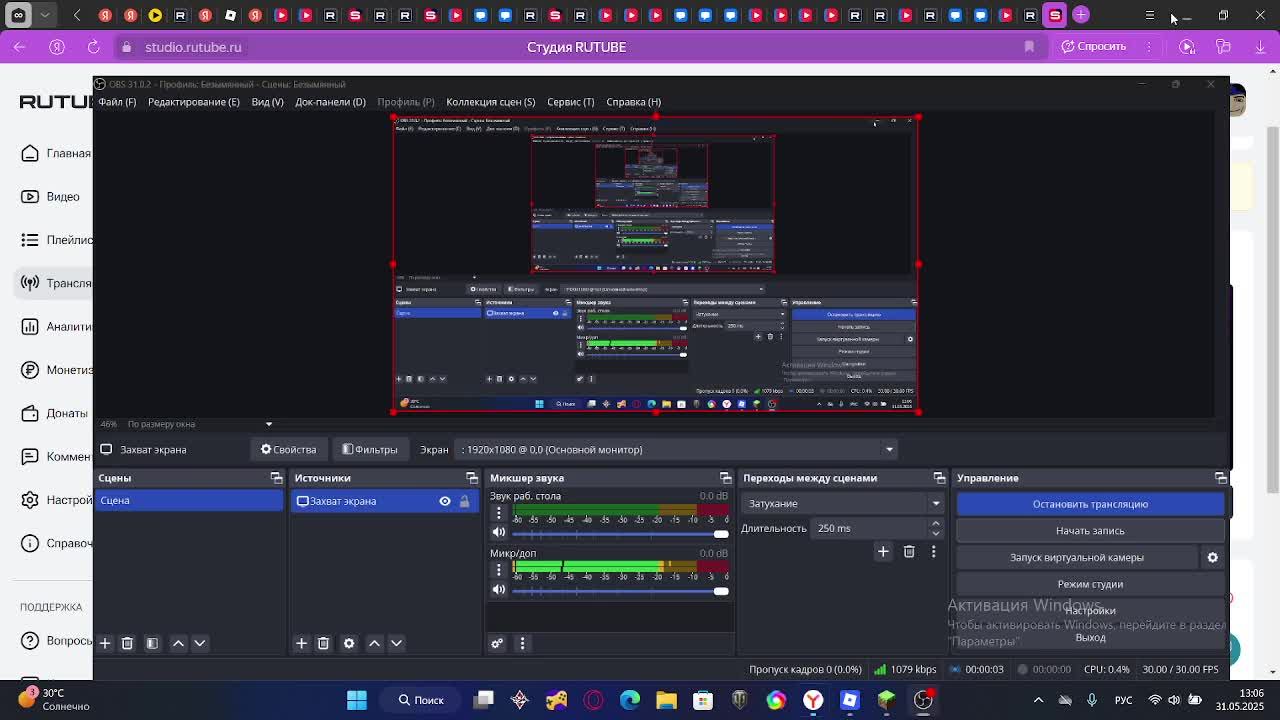1280x720 pixels.
Task: Add a new source in Источники panel
Action: (301, 643)
